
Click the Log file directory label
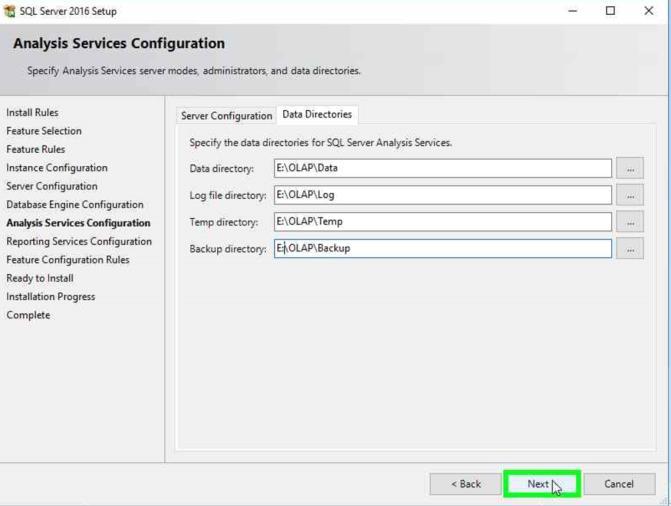(x=228, y=196)
